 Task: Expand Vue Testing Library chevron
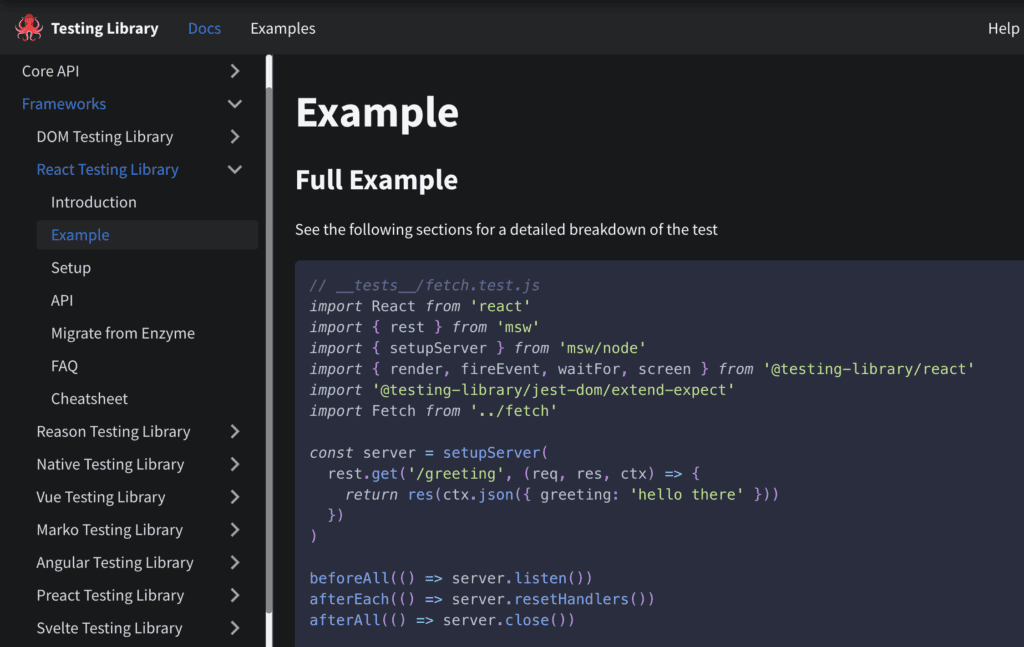coord(235,497)
